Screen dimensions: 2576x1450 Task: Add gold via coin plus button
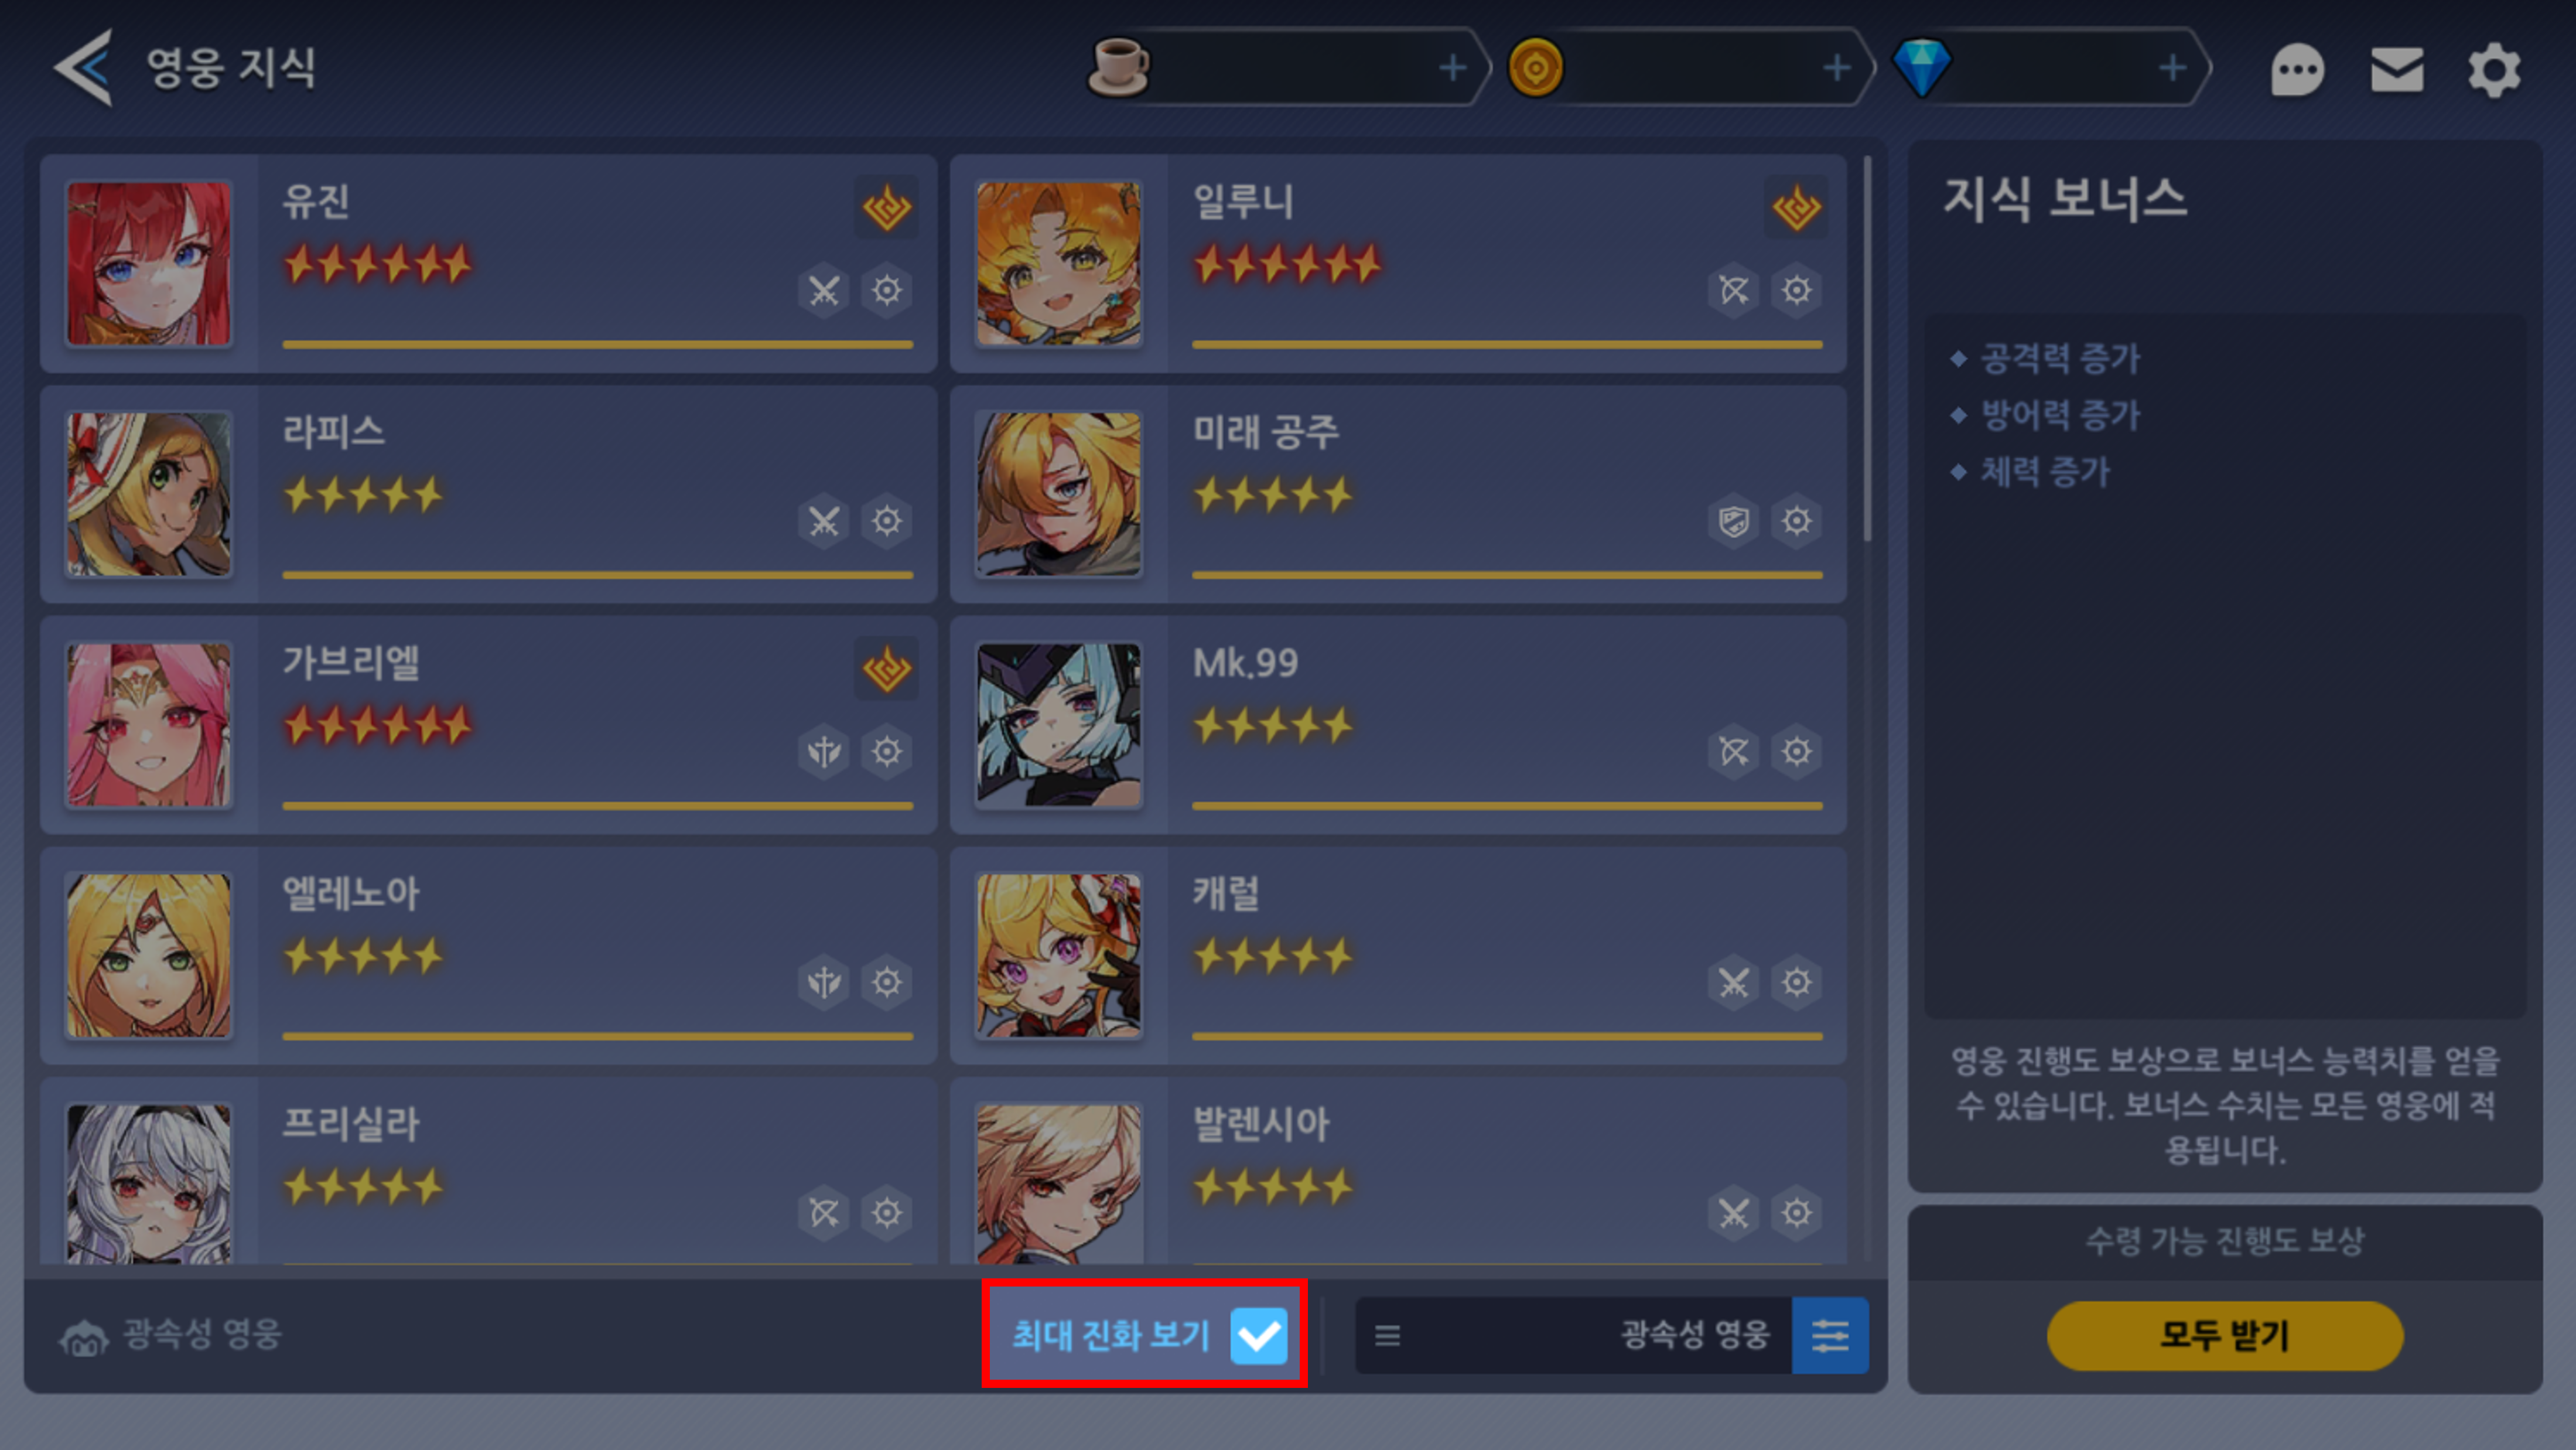1836,68
